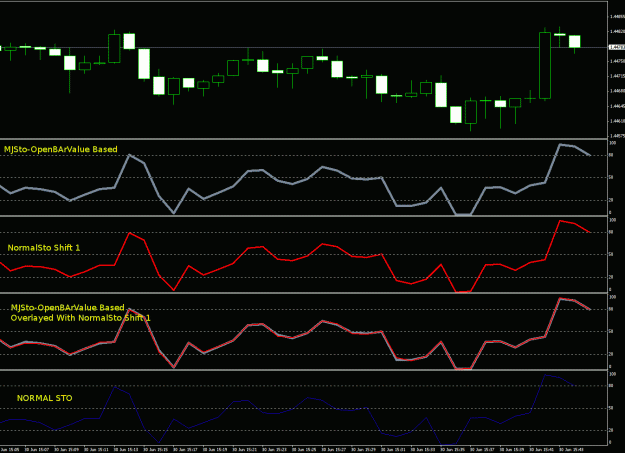Click the '30 Jun 15:11' time axis label
Viewport: 625px width, 453px height.
[x=96, y=449]
